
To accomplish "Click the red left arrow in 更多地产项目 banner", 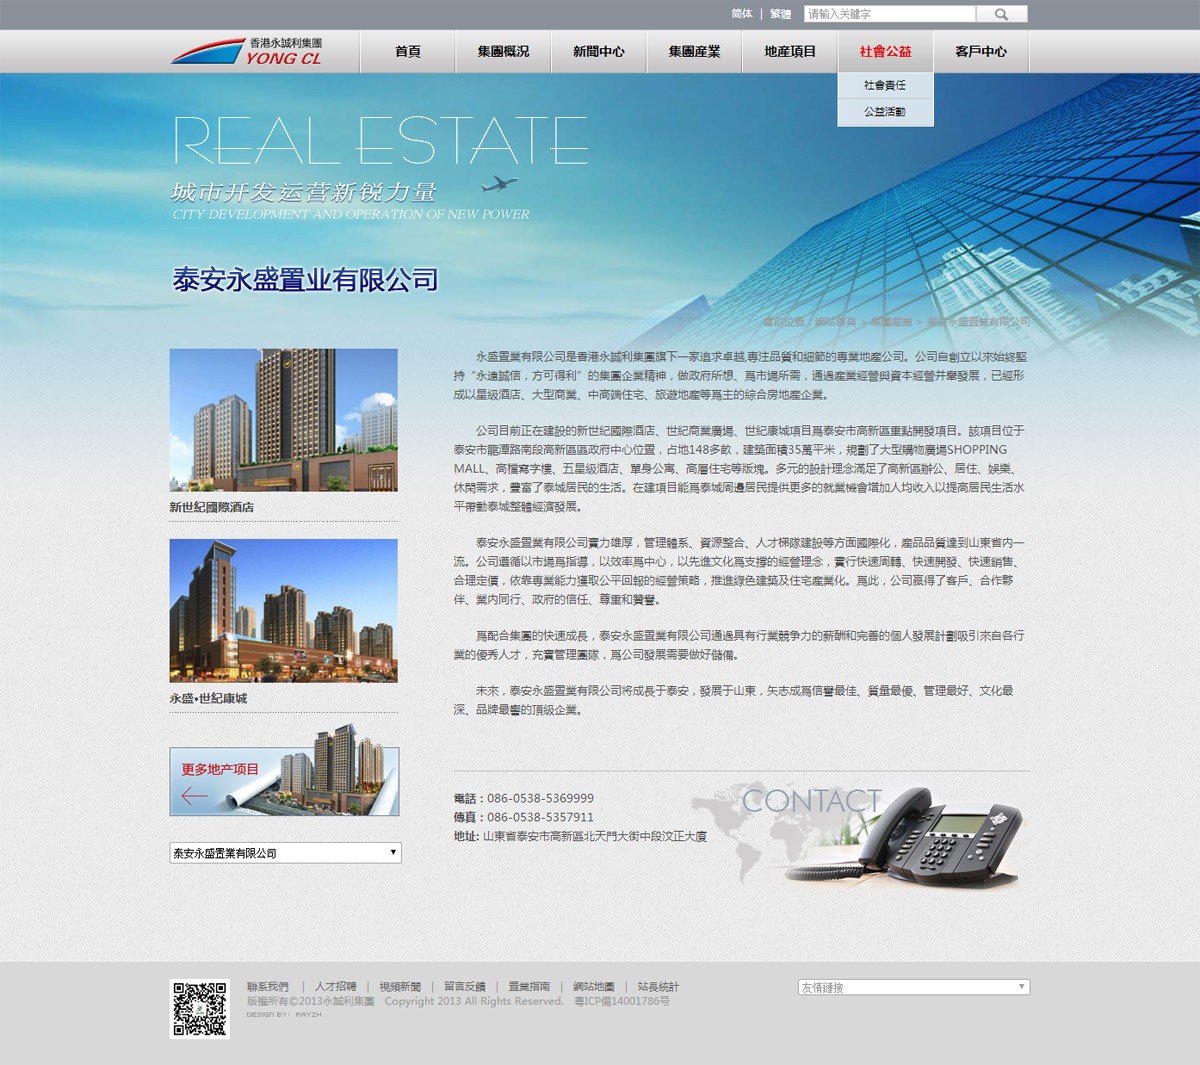I will point(194,796).
